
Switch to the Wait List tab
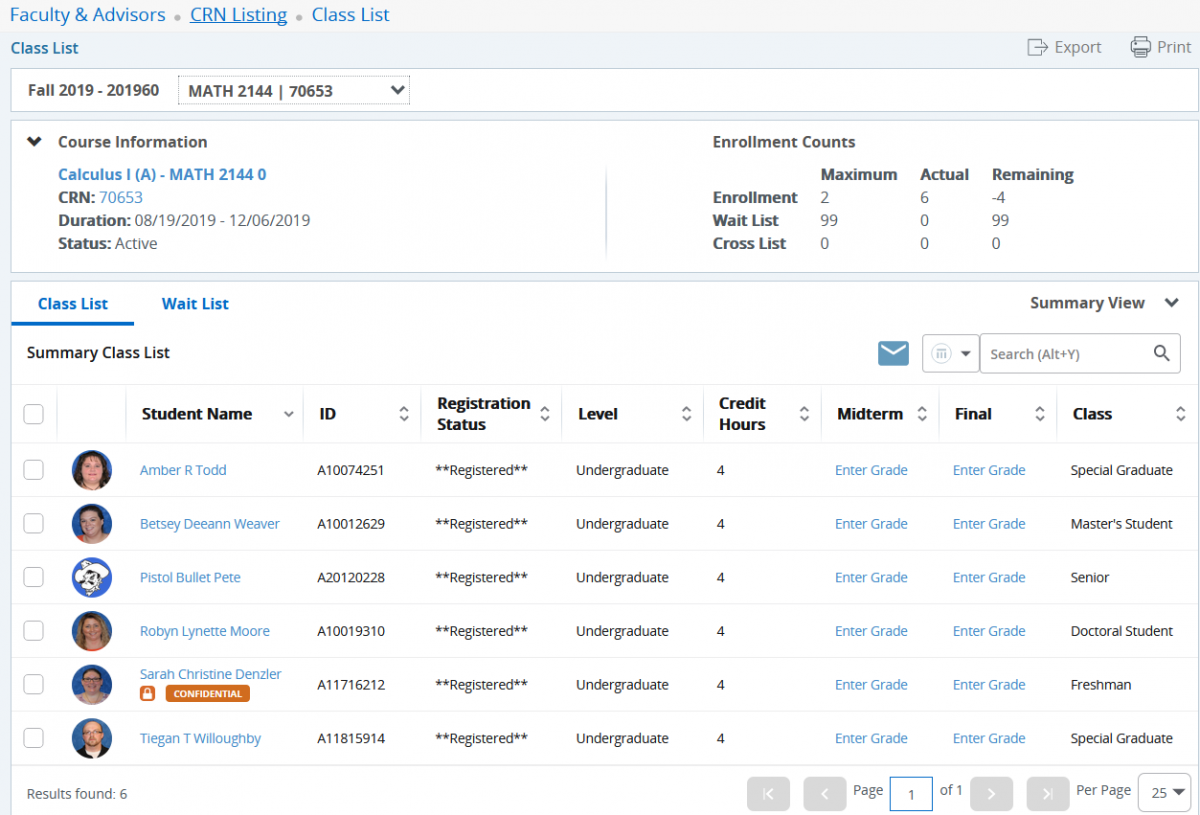195,304
